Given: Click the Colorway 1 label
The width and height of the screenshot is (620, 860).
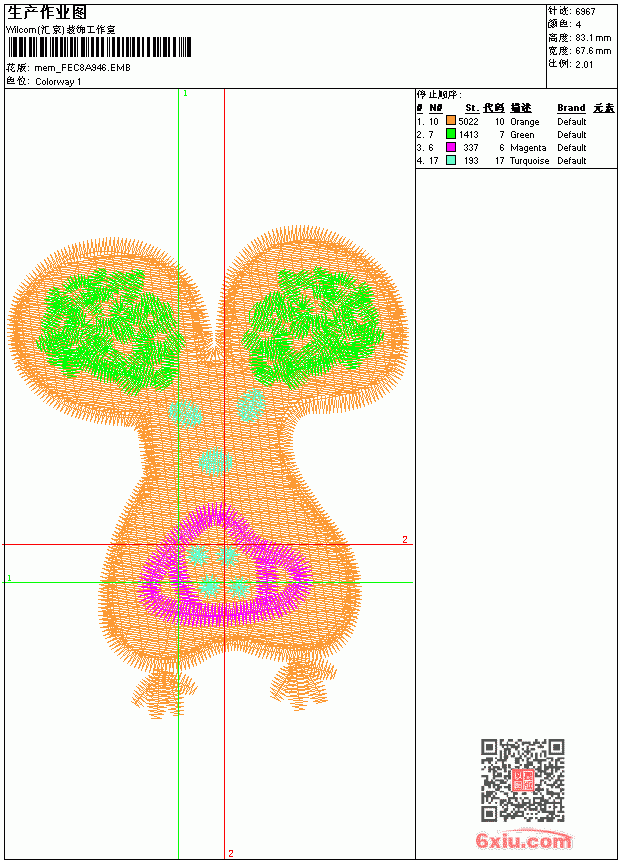Looking at the screenshot, I should coord(58,82).
